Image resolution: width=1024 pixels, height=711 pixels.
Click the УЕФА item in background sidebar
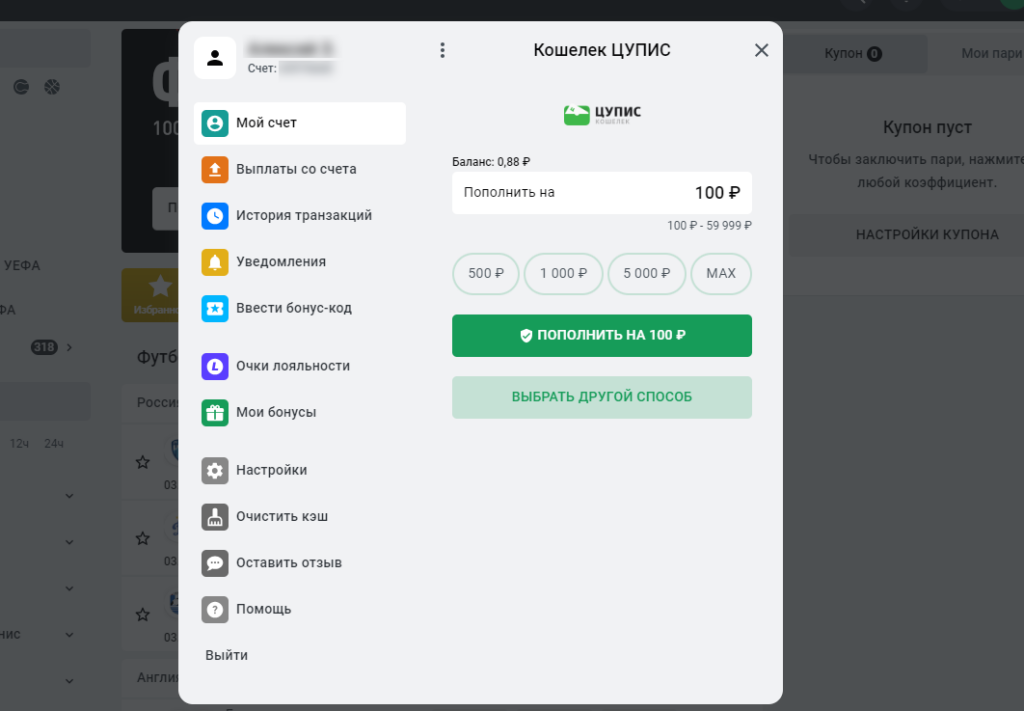click(22, 266)
